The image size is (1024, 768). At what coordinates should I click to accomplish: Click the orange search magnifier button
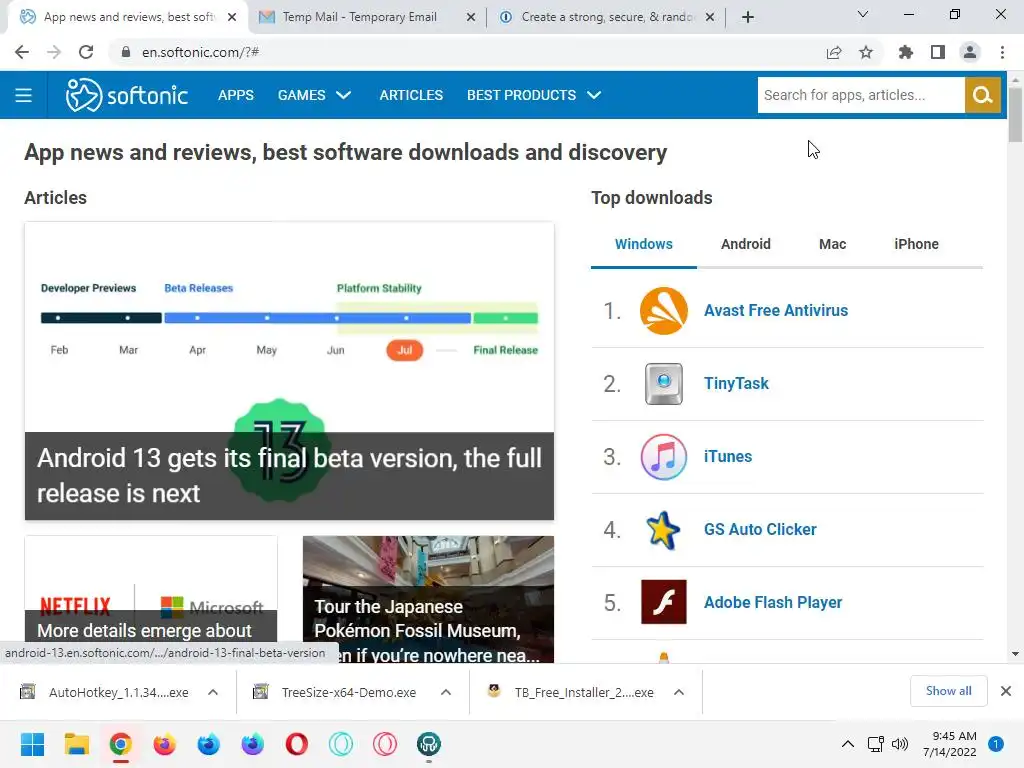(982, 95)
